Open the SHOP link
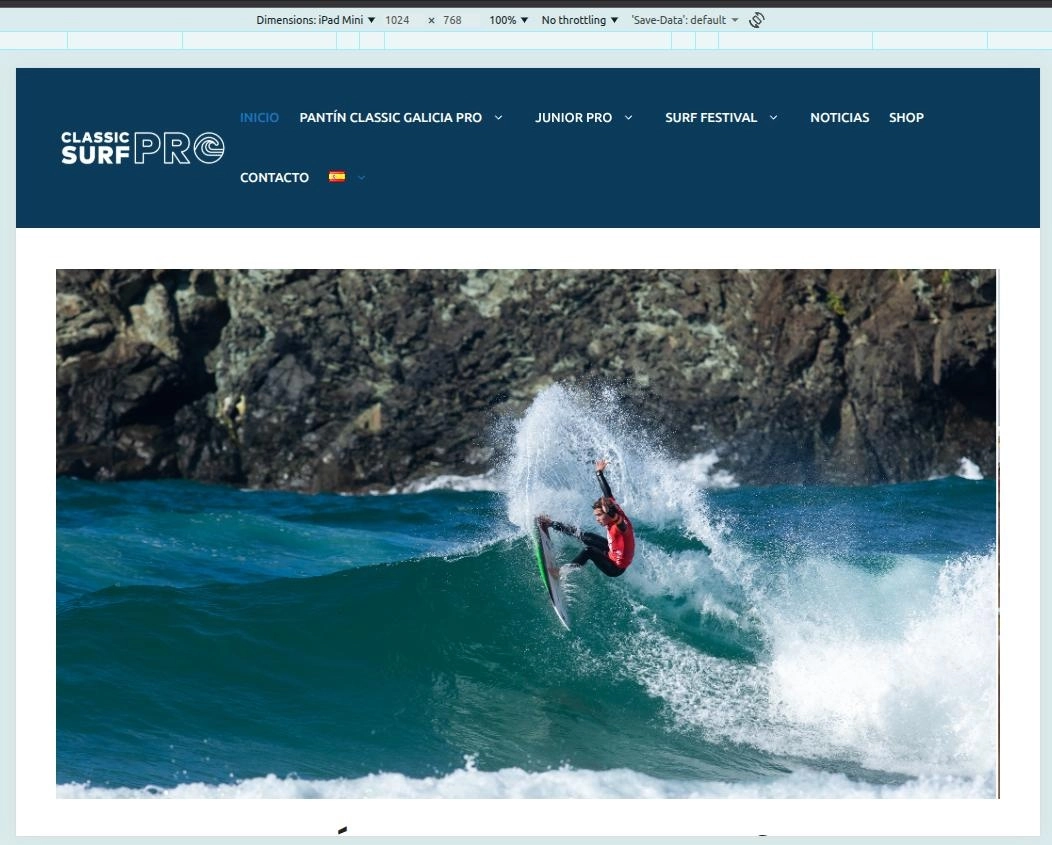Viewport: 1052px width, 845px height. point(906,118)
